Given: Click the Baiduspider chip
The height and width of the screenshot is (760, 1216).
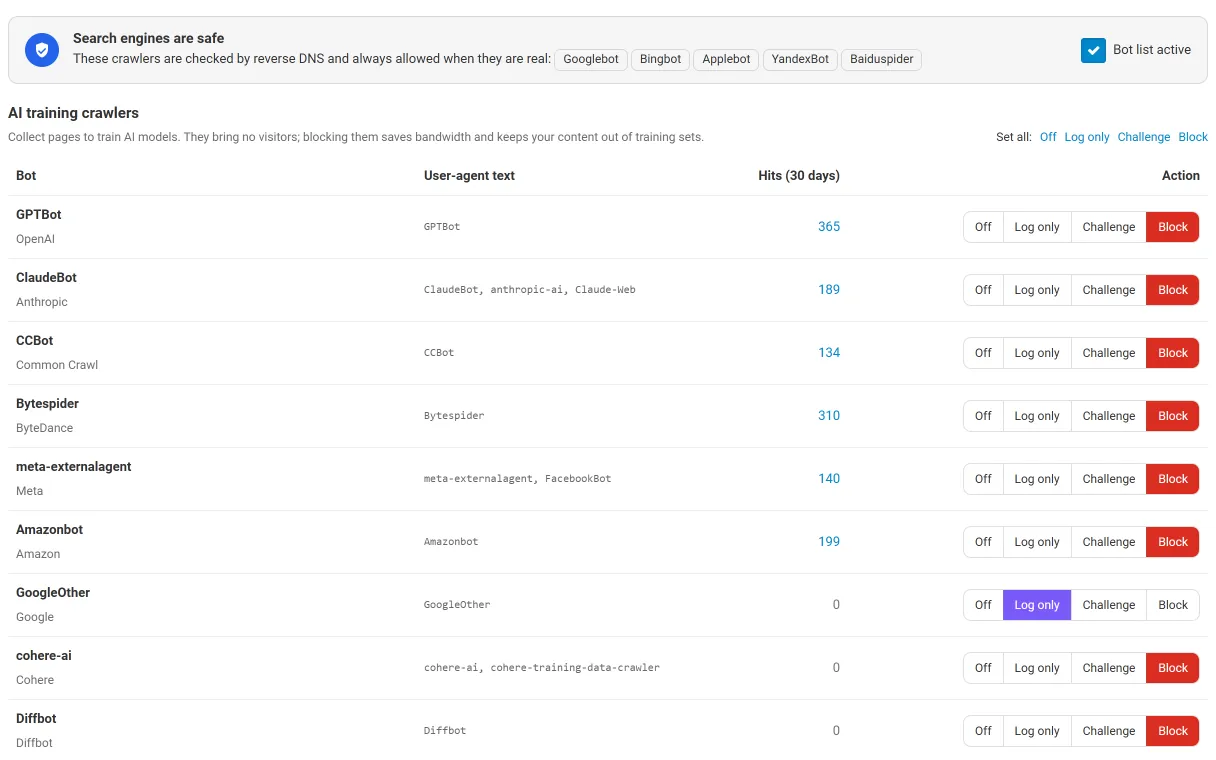Looking at the screenshot, I should coord(881,59).
